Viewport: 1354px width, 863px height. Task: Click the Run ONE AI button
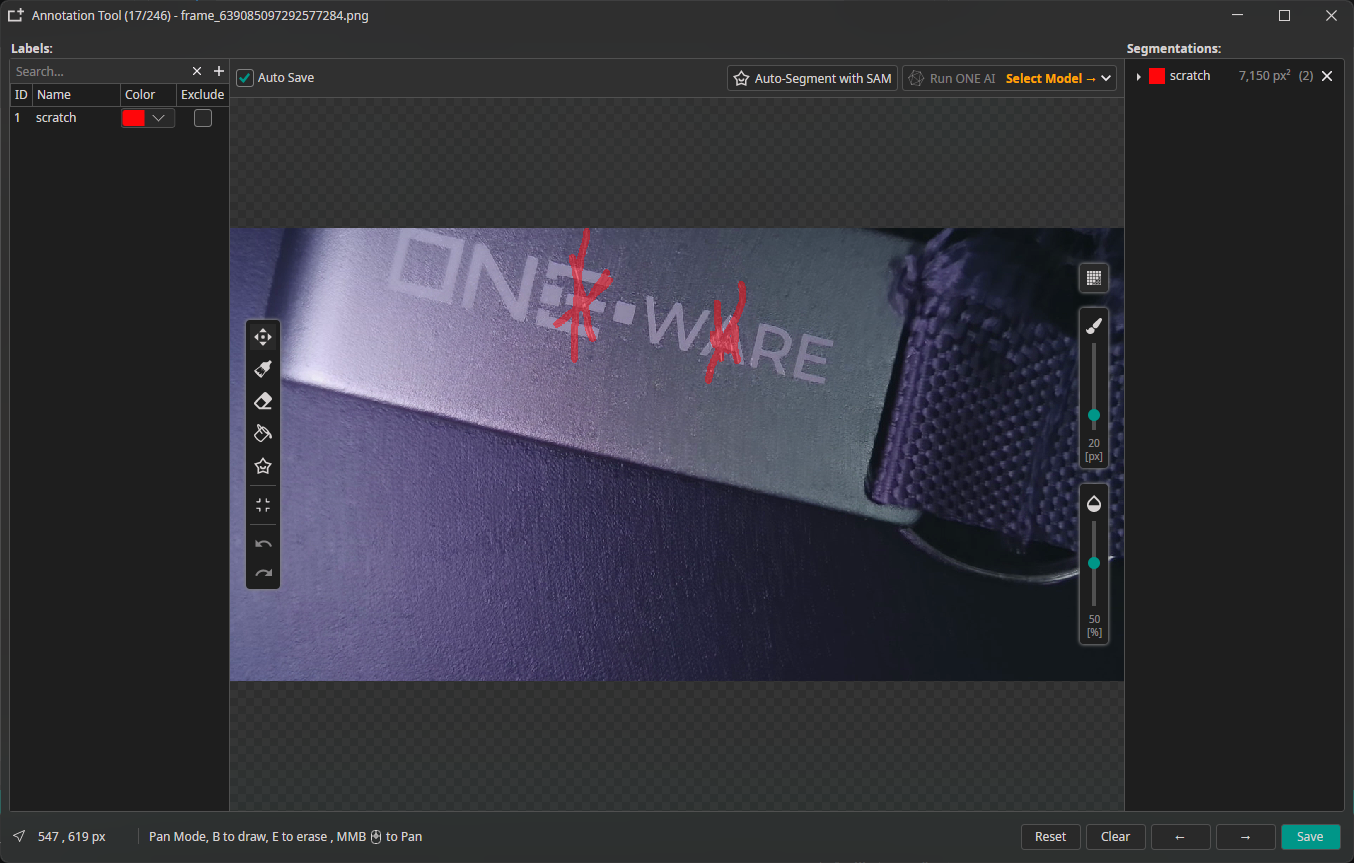coord(951,78)
